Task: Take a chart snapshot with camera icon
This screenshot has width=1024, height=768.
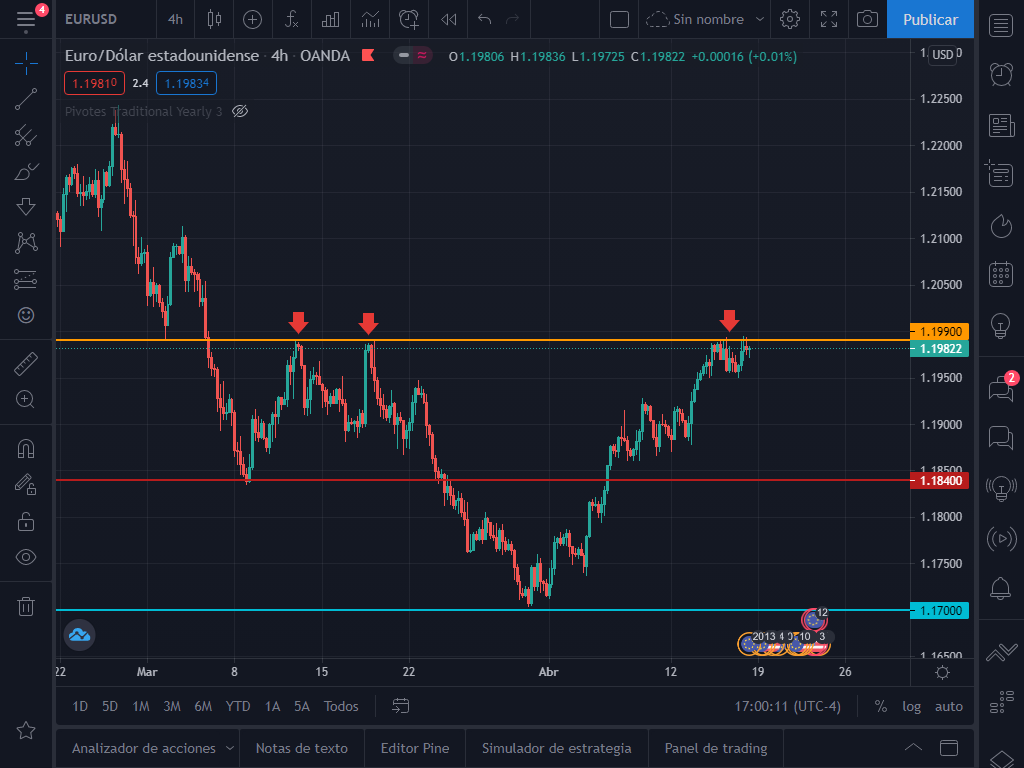Action: (x=867, y=20)
